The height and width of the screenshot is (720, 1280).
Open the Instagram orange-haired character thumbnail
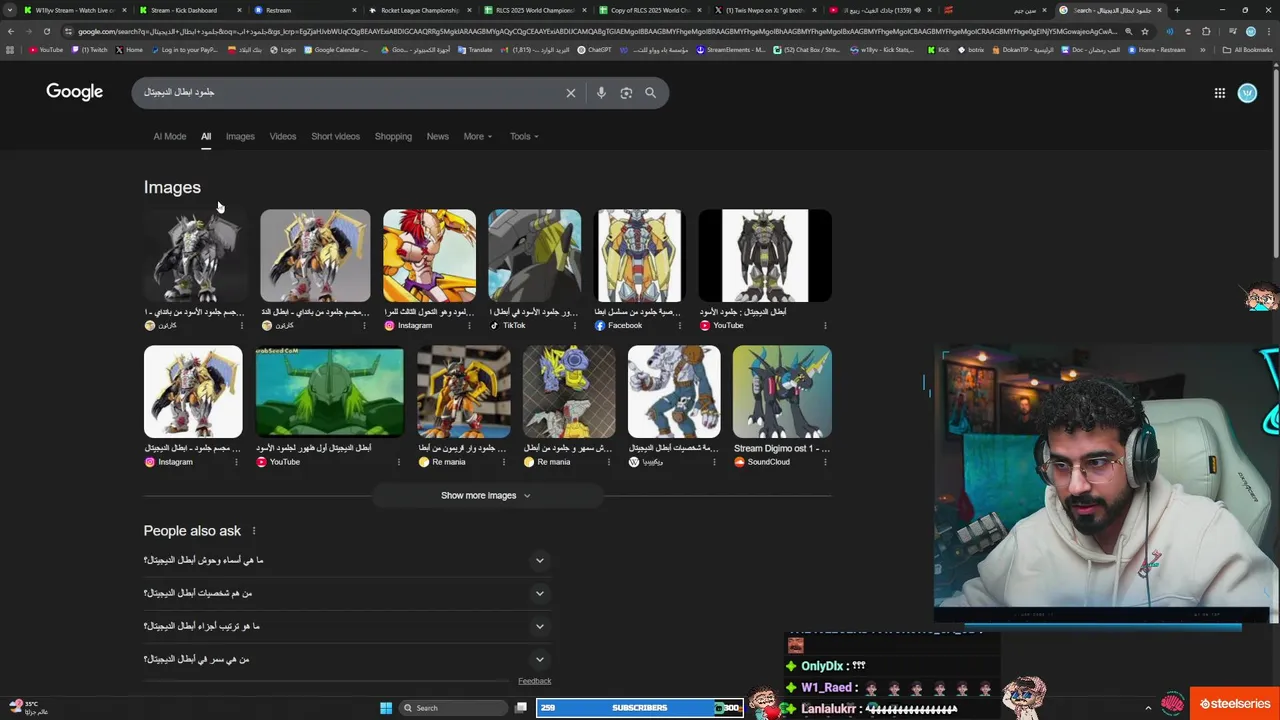[429, 255]
